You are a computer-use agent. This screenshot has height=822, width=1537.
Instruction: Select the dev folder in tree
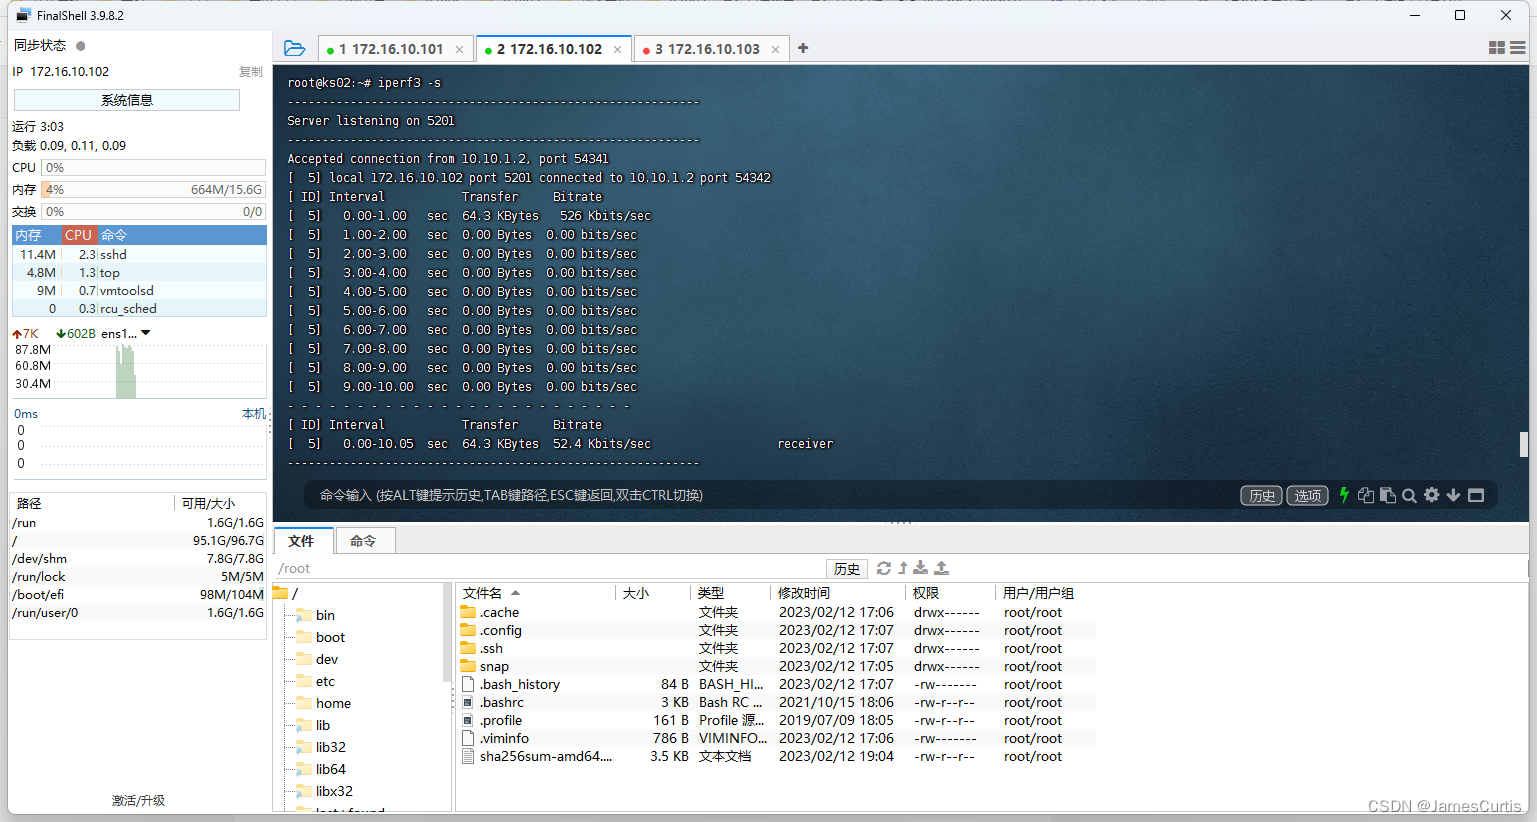(x=326, y=659)
